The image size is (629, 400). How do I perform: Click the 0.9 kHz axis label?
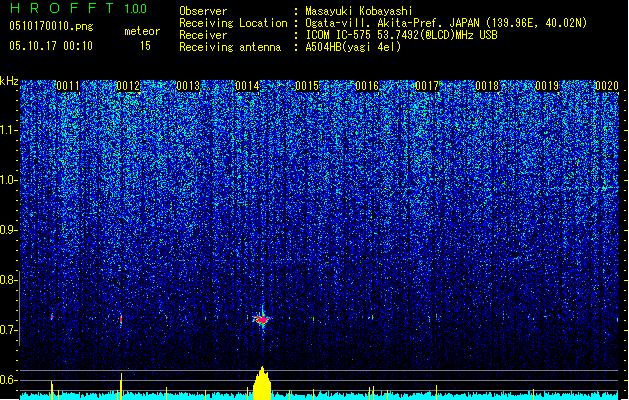(x=8, y=230)
